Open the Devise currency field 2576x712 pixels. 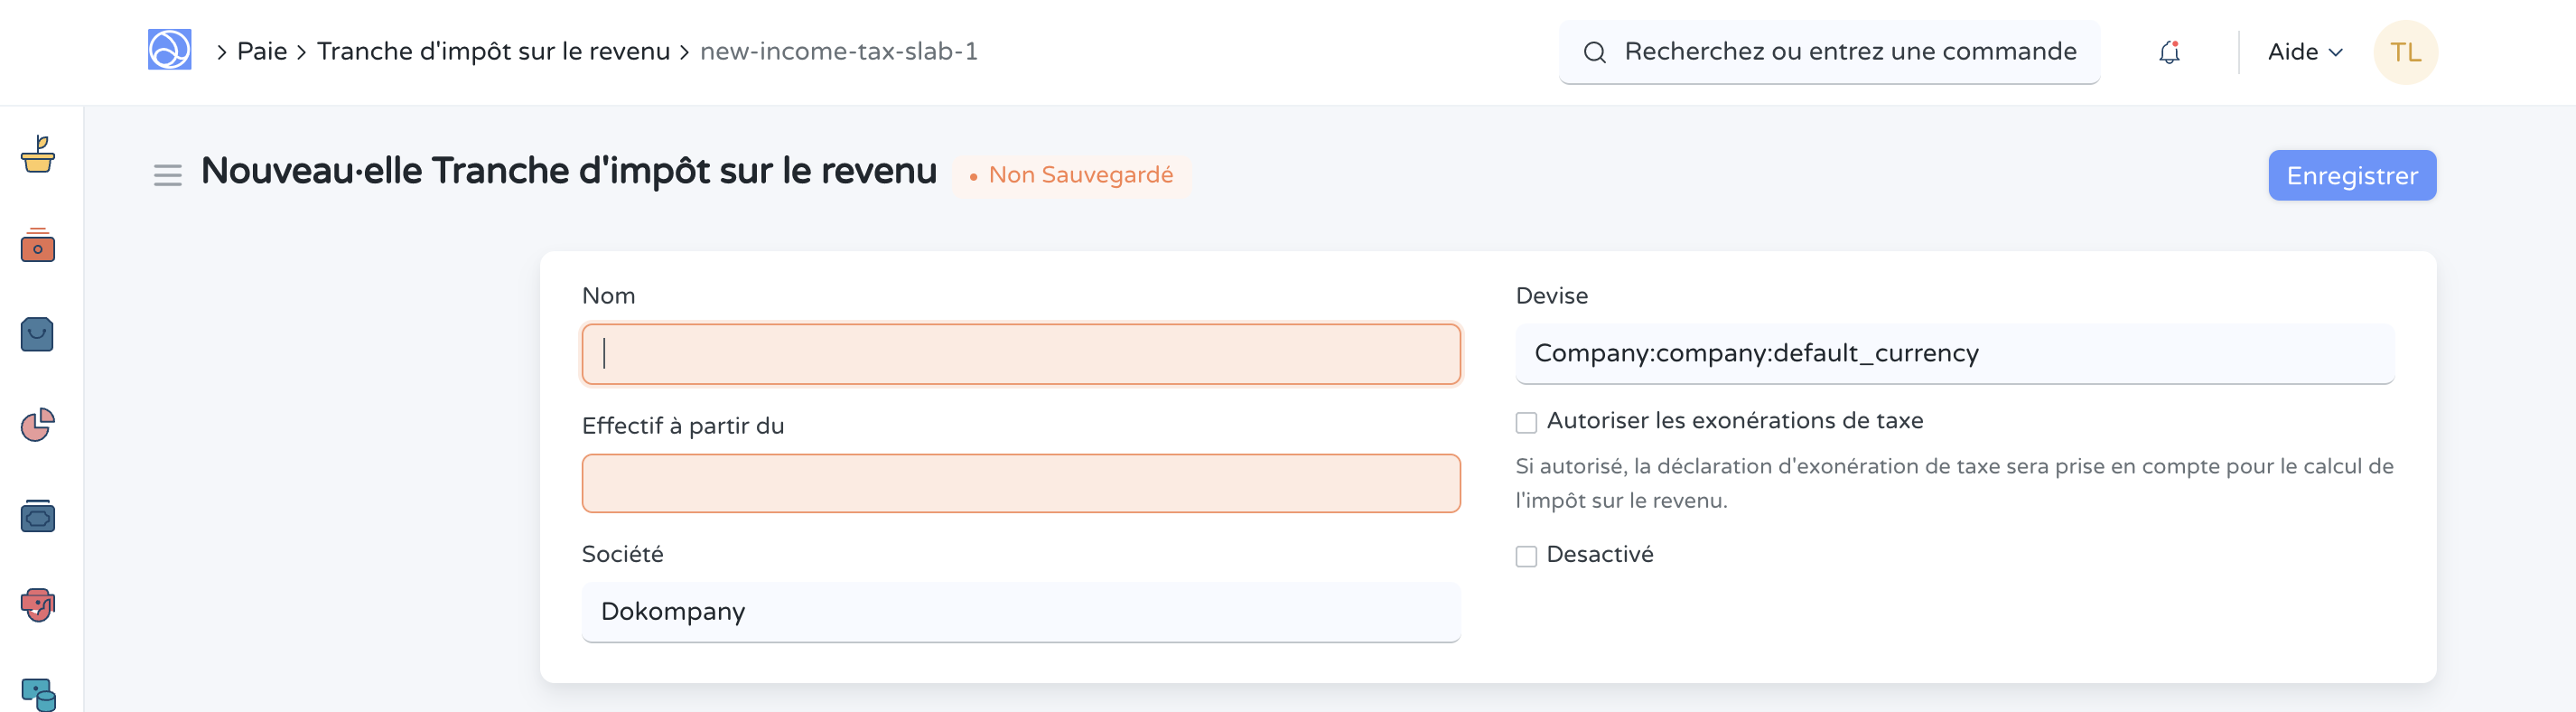pyautogui.click(x=1954, y=353)
